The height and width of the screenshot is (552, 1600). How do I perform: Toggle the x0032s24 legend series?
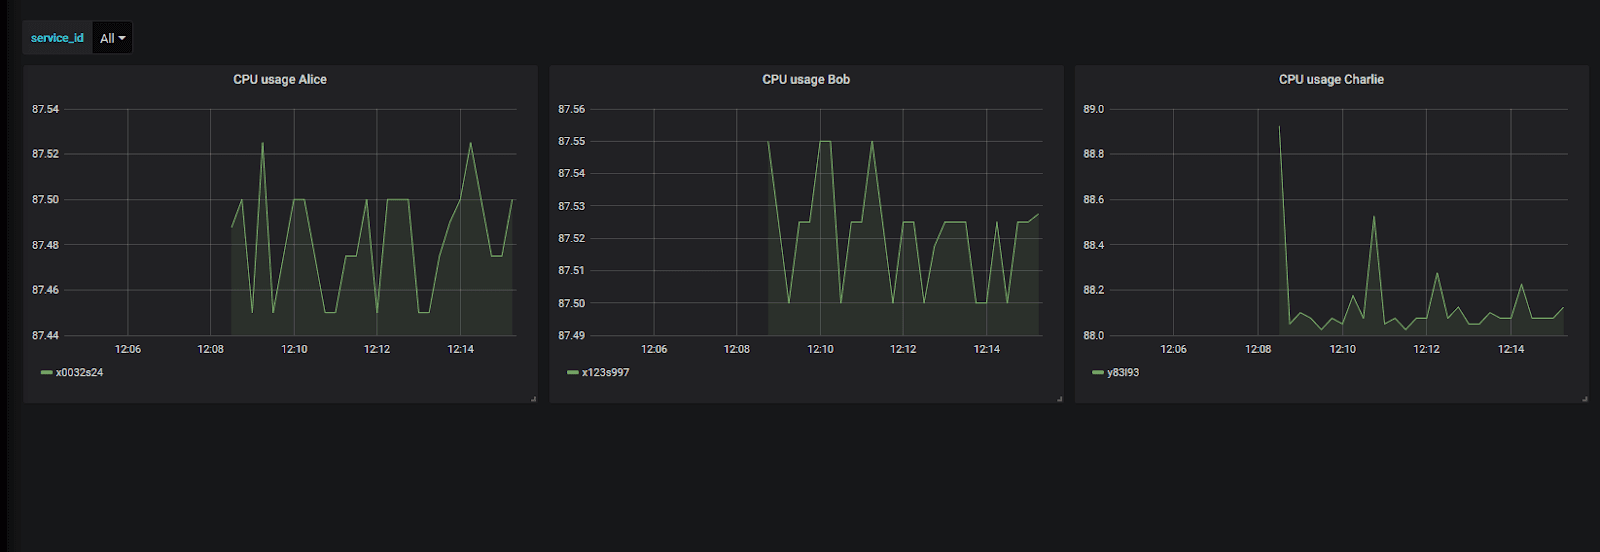[79, 372]
